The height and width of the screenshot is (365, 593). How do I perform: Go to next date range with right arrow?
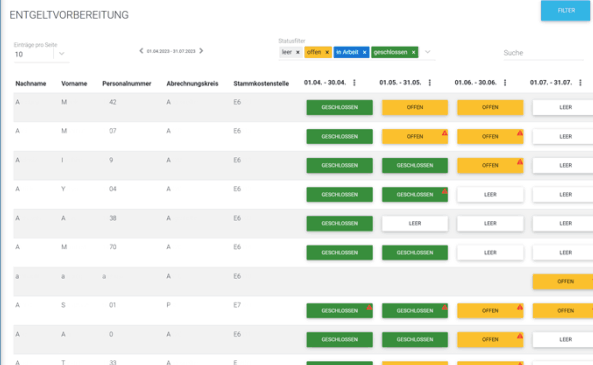coord(201,51)
